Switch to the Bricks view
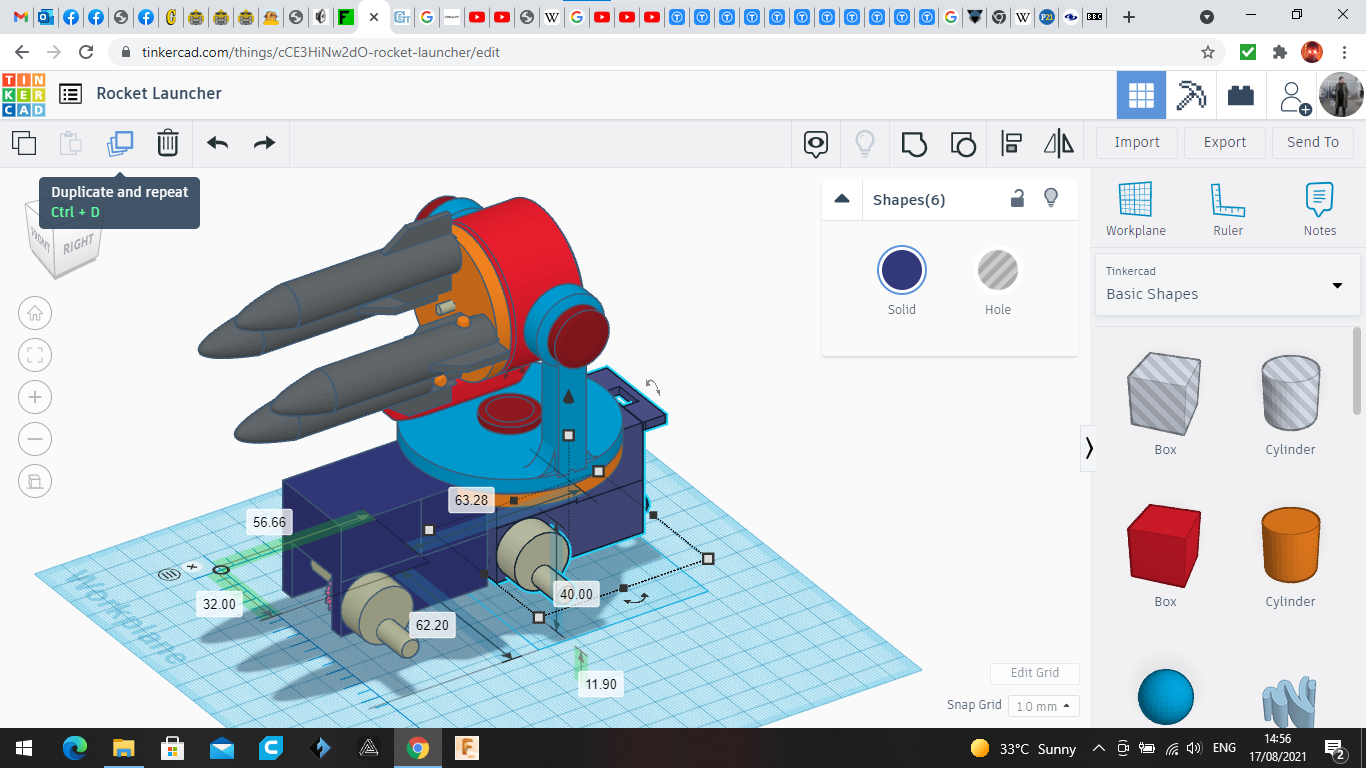The image size is (1366, 768). [x=1241, y=95]
